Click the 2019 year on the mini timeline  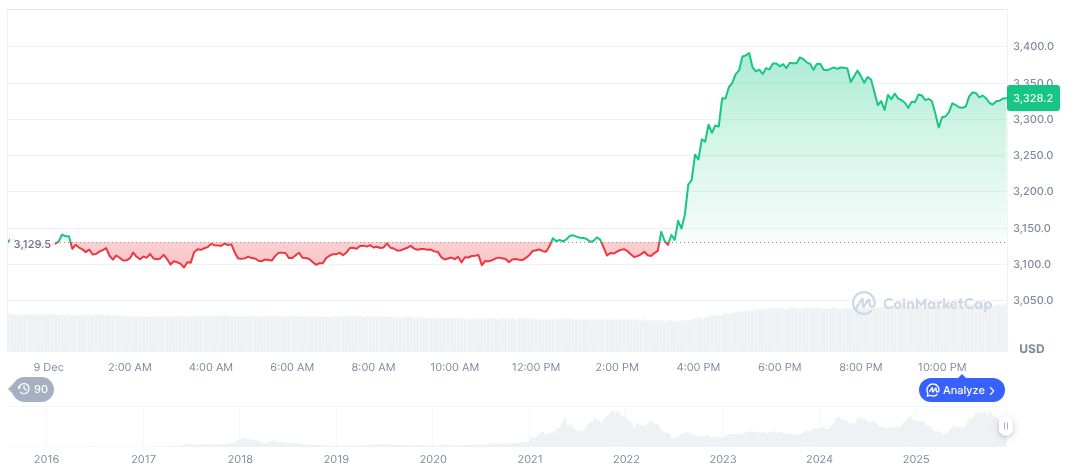pyautogui.click(x=336, y=459)
